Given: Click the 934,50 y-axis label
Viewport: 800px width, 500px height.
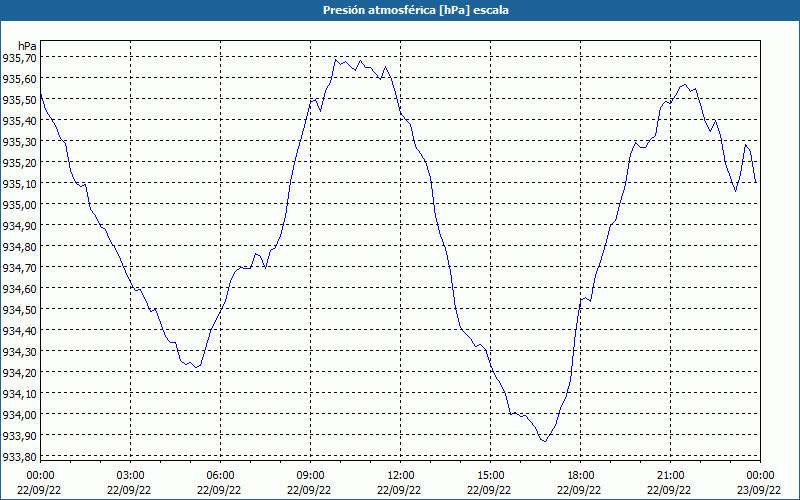Looking at the screenshot, I should point(19,310).
